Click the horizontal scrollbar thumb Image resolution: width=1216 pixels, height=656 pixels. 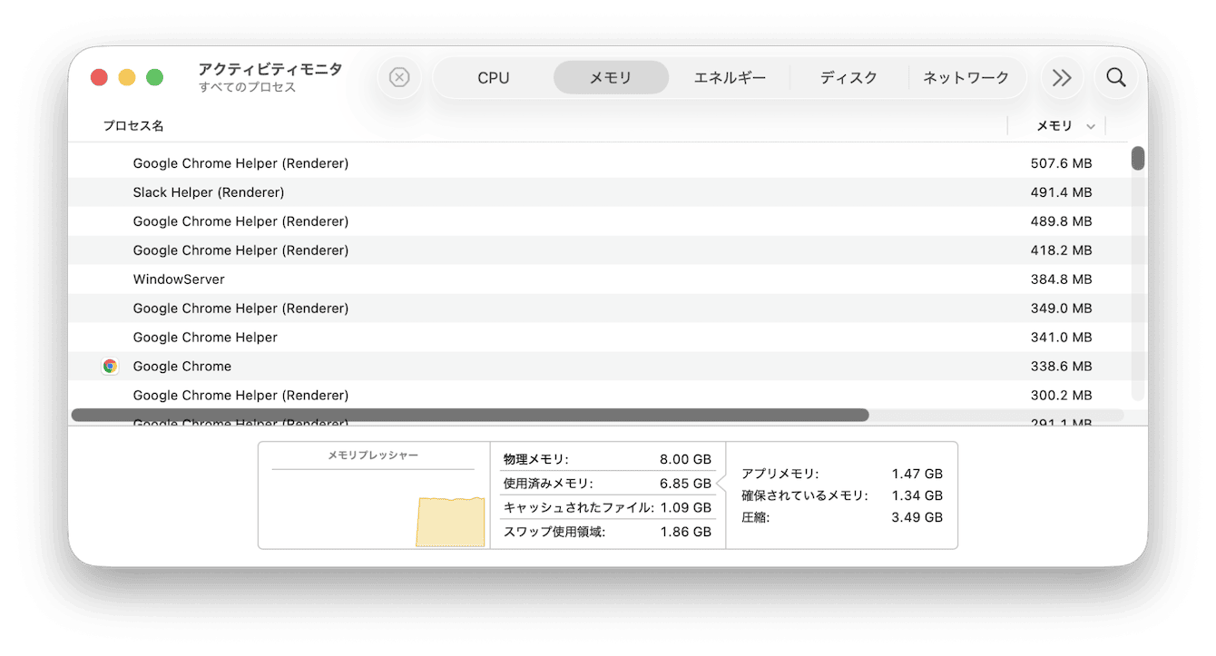470,415
